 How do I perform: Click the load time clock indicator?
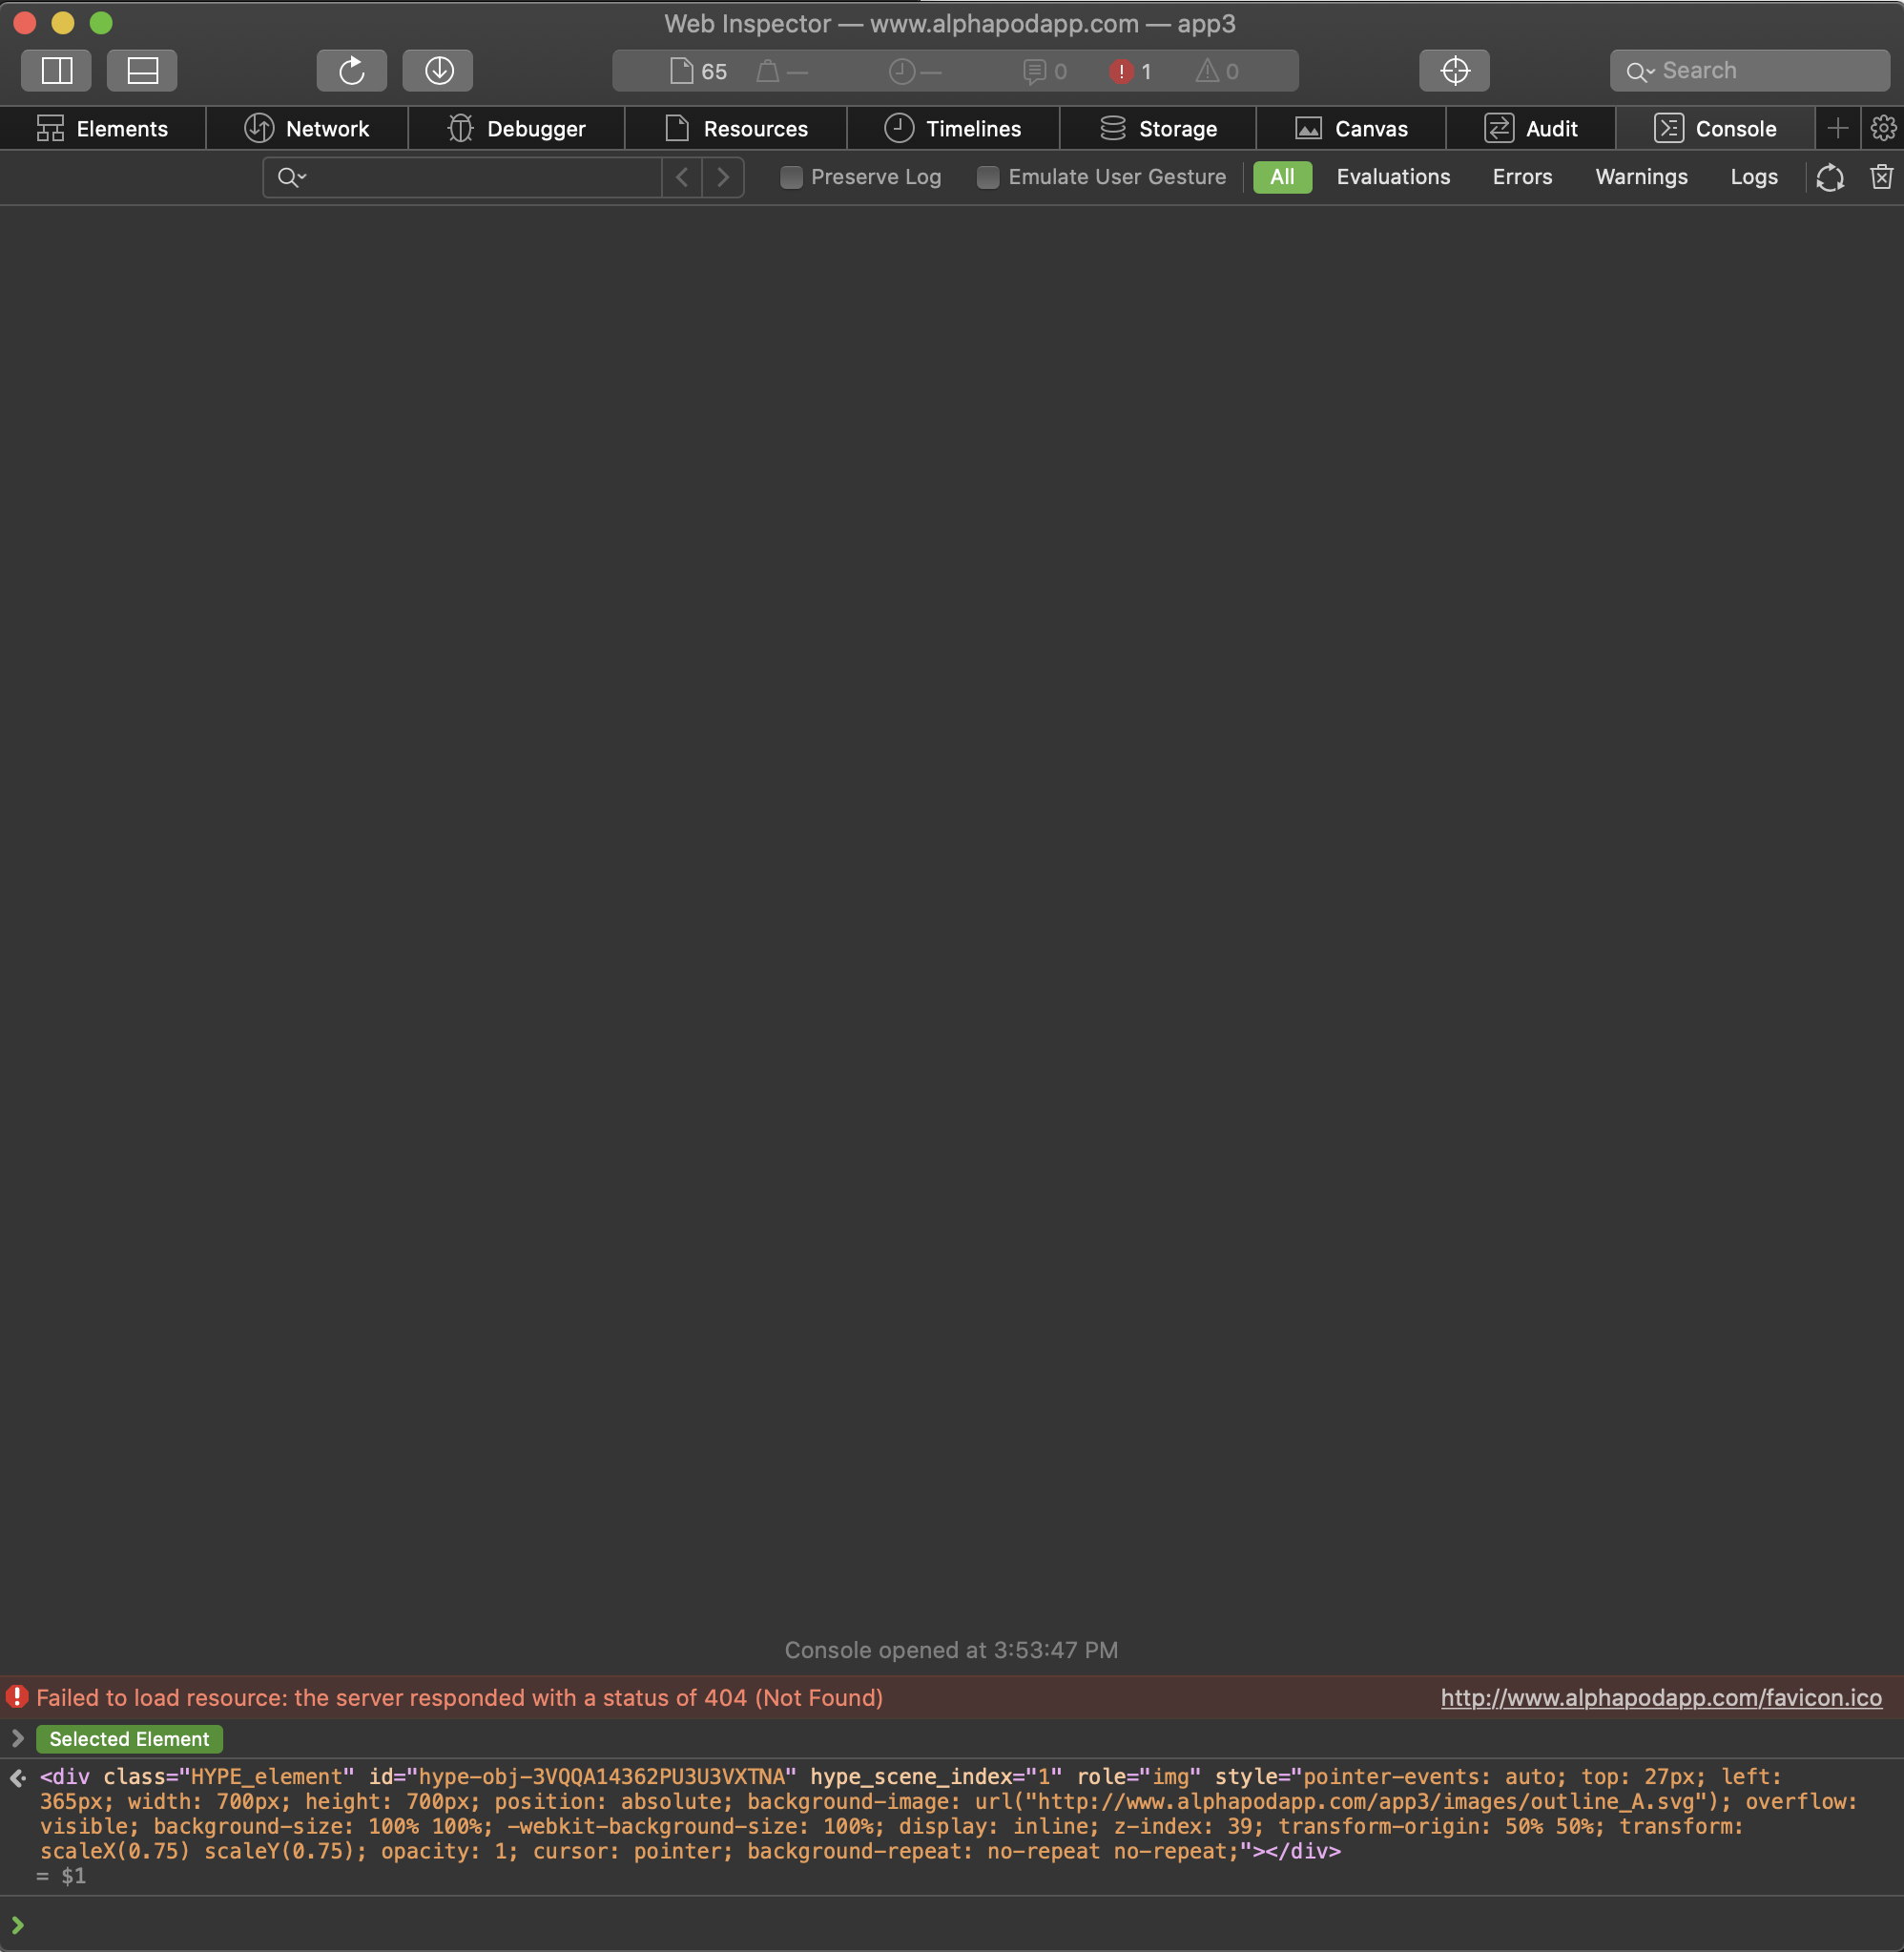(x=915, y=71)
